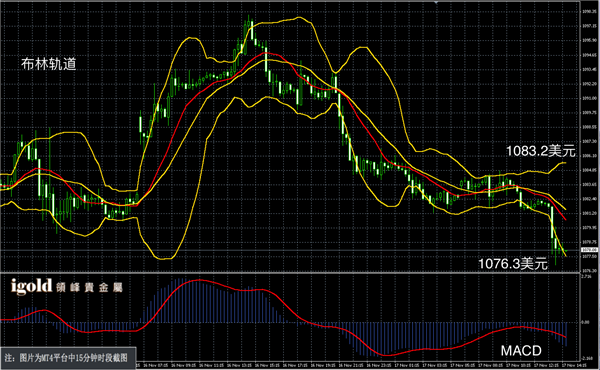Click the 16 Nov 21:15 time axis label
This screenshot has height=370, width=600.
350,366
